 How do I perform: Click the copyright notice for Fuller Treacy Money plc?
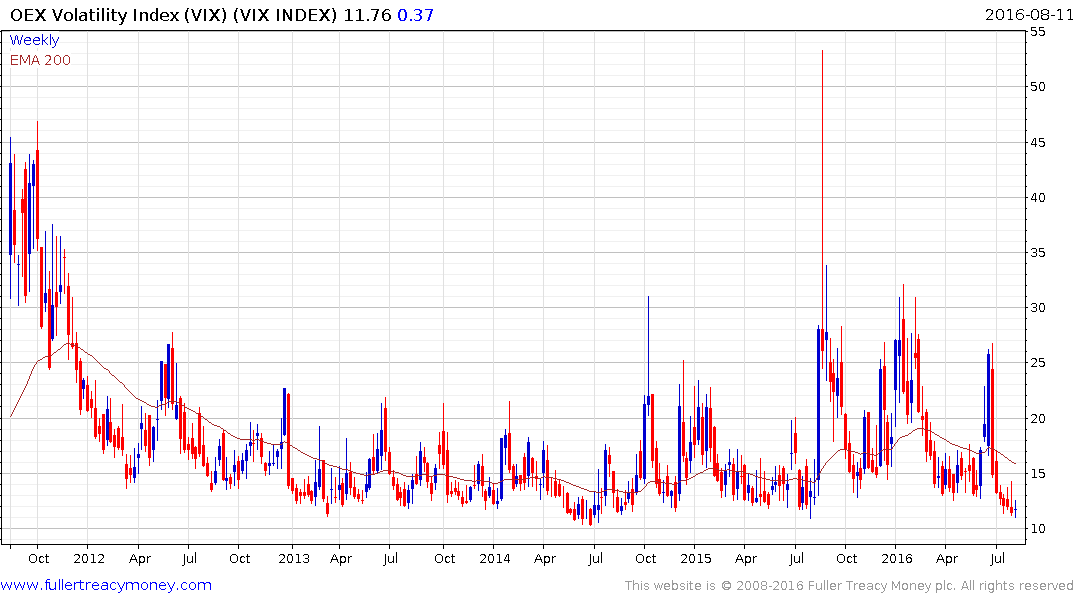849,586
